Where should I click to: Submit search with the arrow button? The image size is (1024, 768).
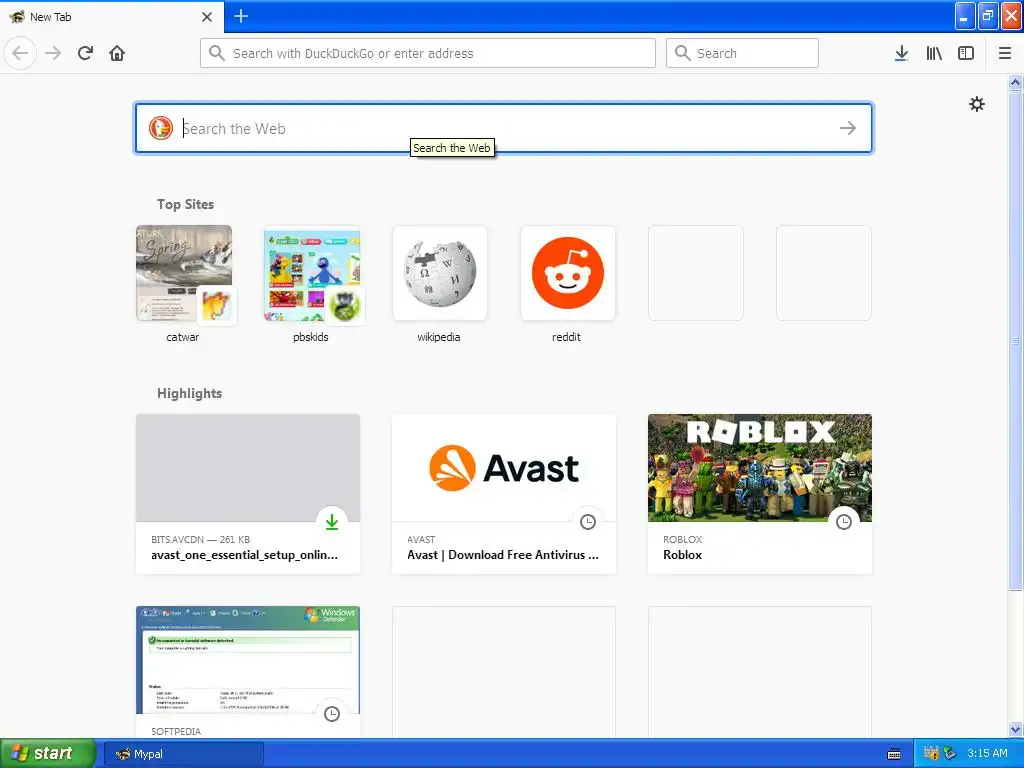click(848, 128)
